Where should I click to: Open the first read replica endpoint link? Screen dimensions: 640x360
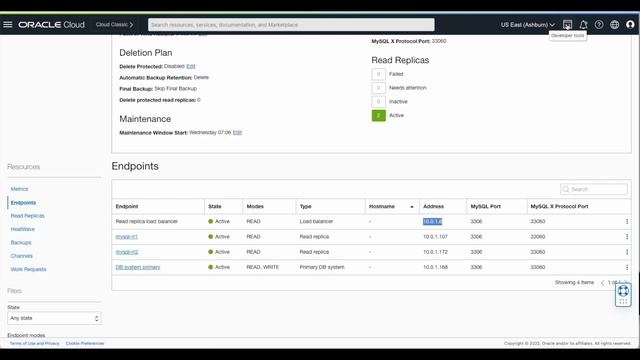pos(127,237)
